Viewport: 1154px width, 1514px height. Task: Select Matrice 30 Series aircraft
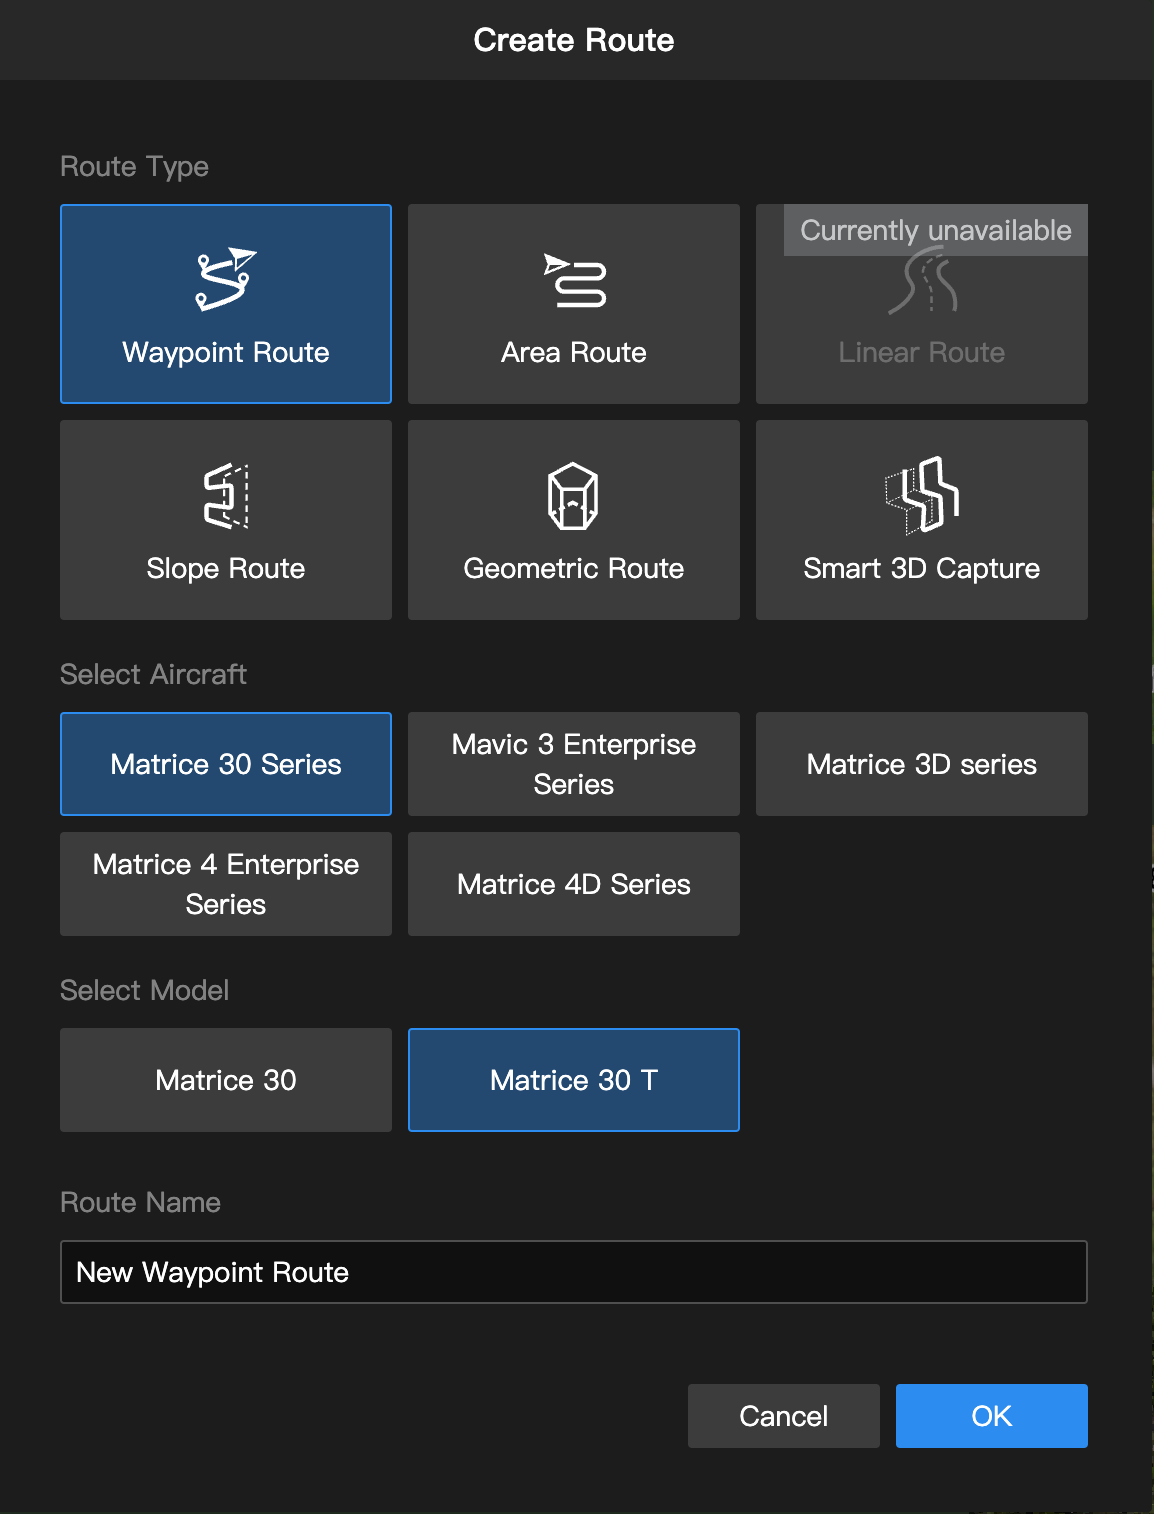[226, 764]
